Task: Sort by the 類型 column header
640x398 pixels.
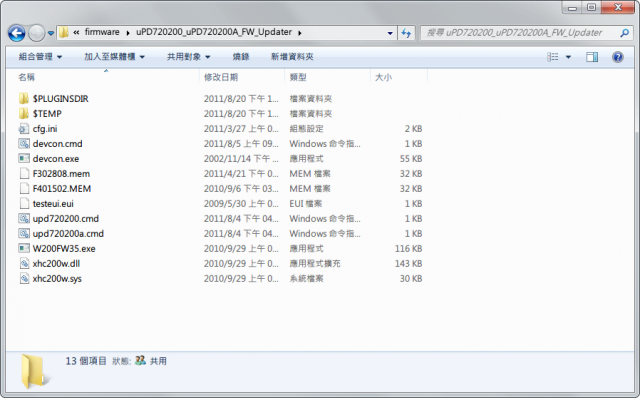Action: 298,77
